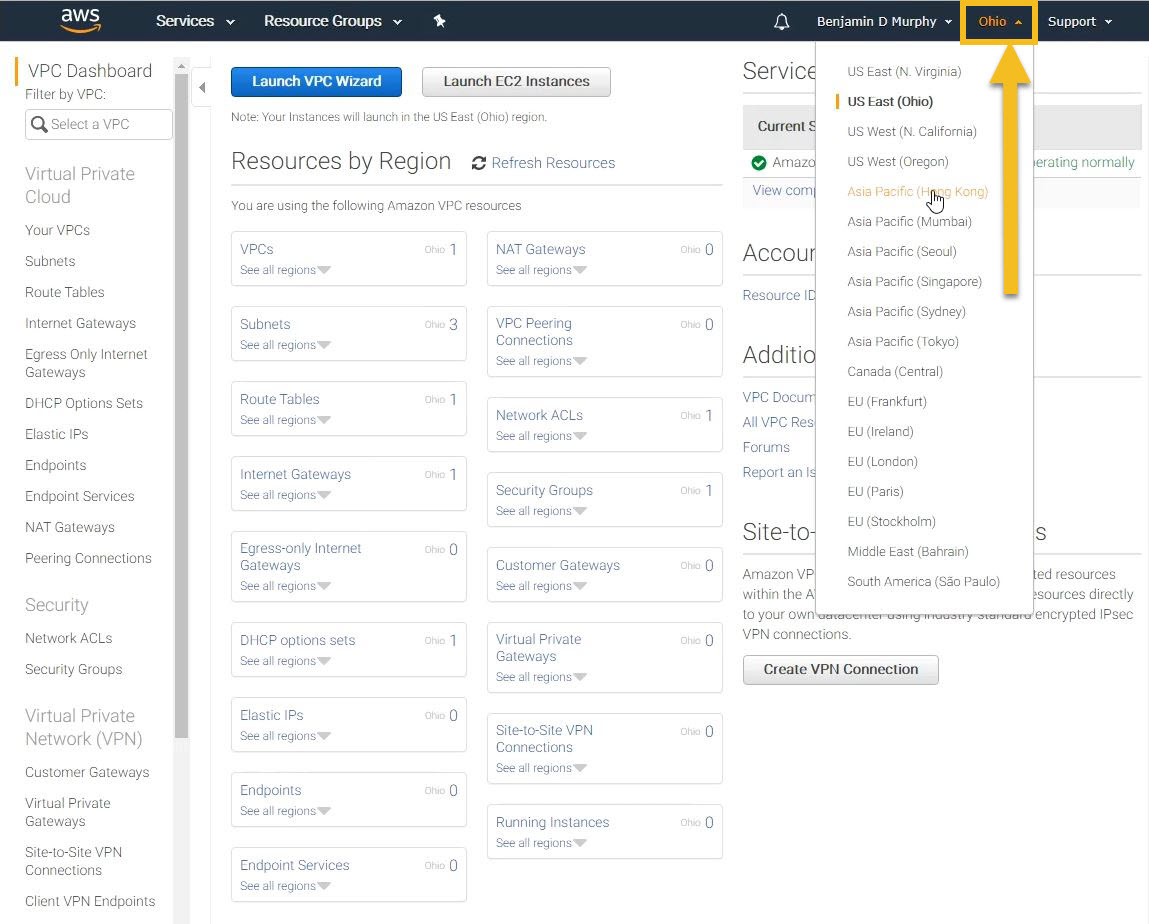This screenshot has width=1149, height=924.
Task: Open Customer Gateways resource card link
Action: (x=558, y=566)
